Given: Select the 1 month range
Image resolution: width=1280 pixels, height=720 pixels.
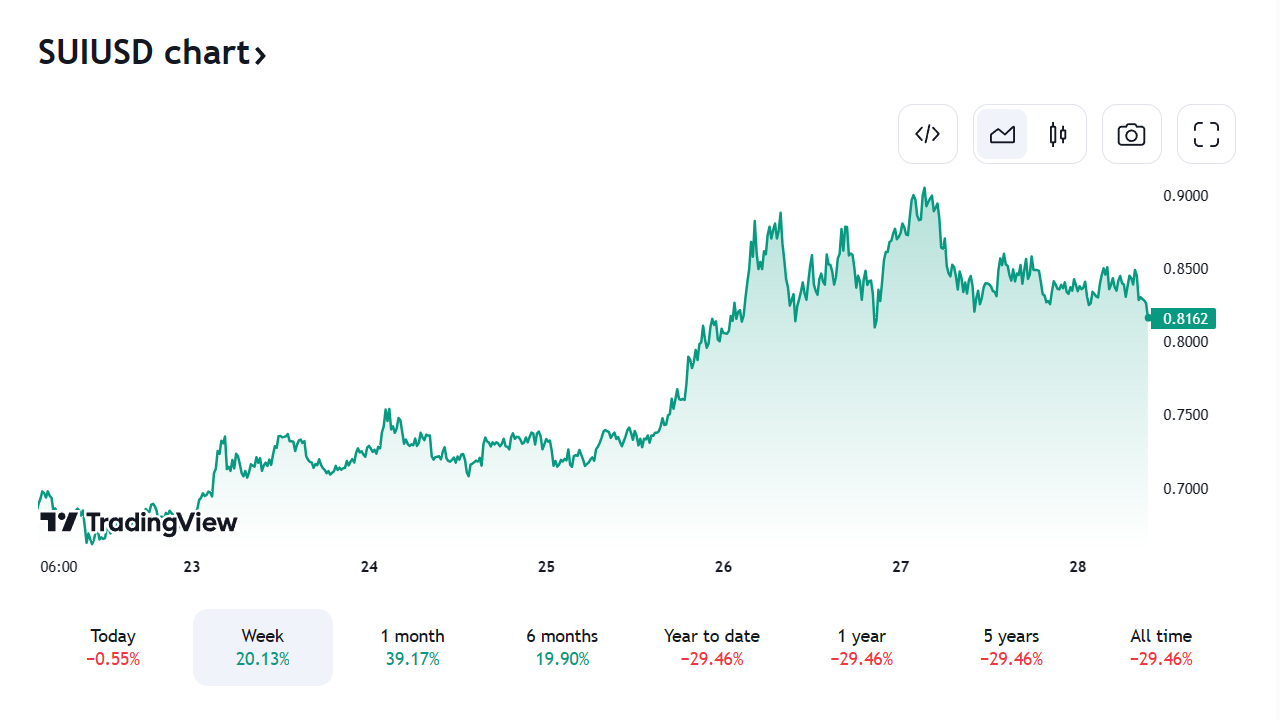Looking at the screenshot, I should tap(412, 647).
